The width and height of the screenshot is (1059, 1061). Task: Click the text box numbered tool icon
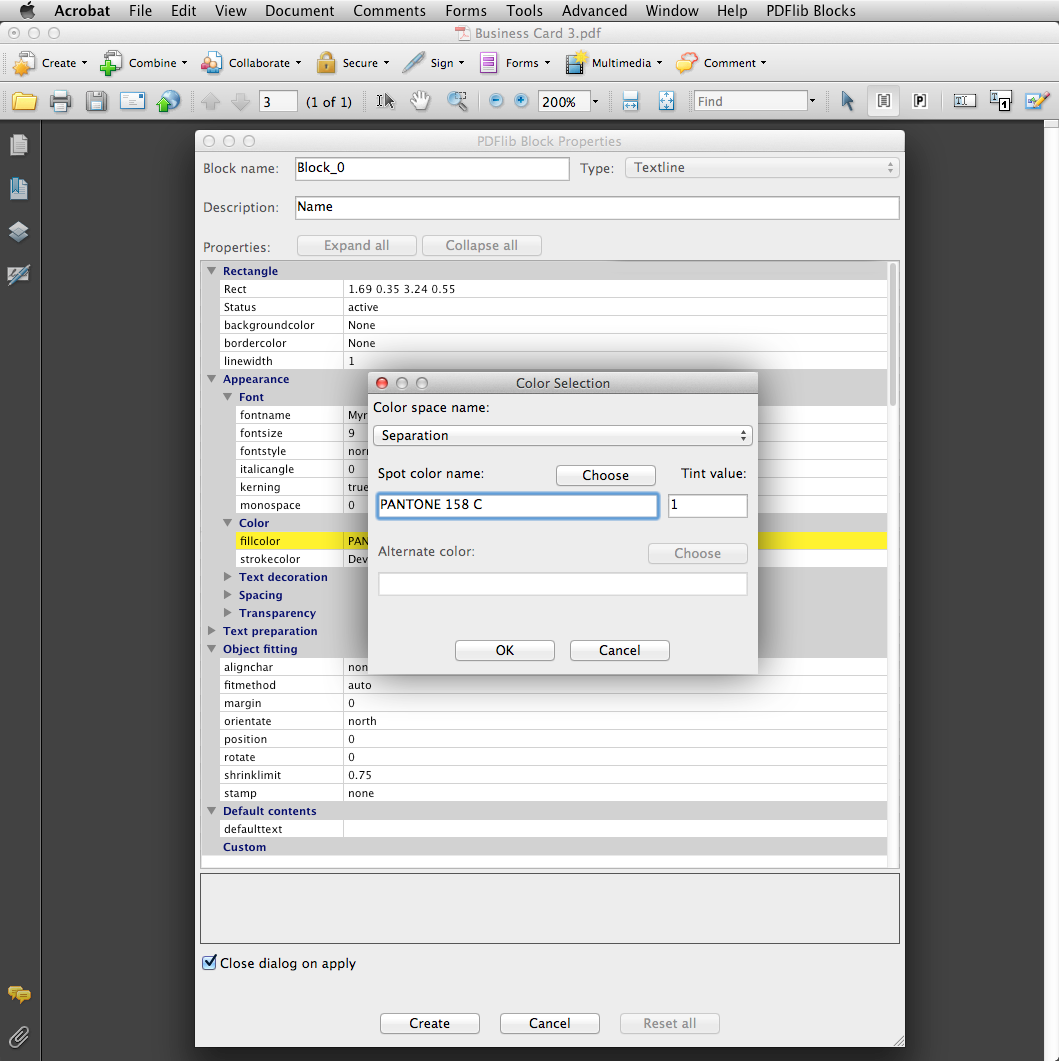(1000, 101)
